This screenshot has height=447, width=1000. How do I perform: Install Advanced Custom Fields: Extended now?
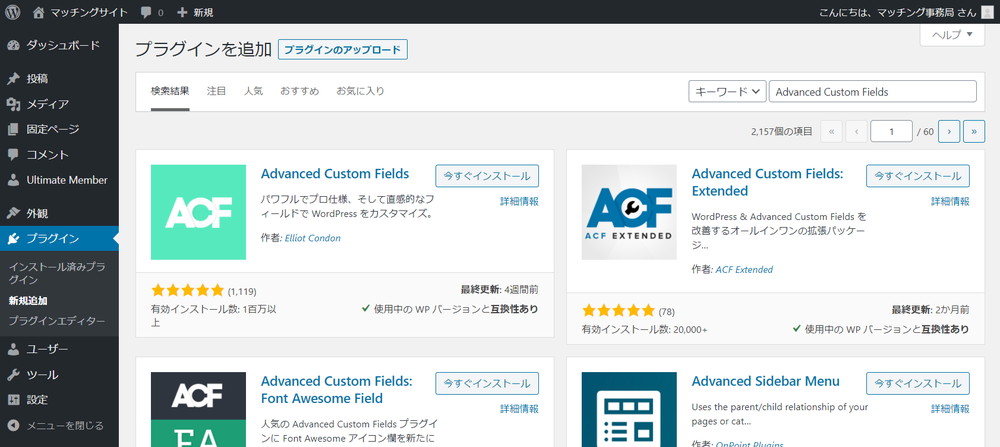(918, 176)
